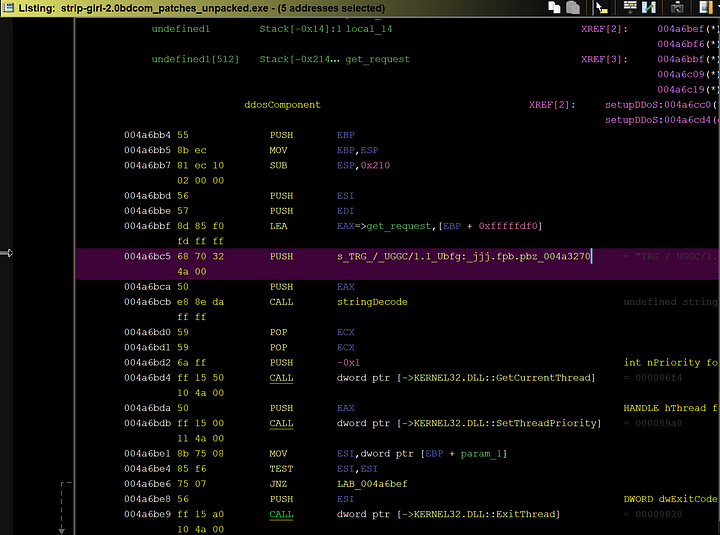Toggle mouse hover popups cursor icon
The width and height of the screenshot is (720, 535).
tap(601, 7)
